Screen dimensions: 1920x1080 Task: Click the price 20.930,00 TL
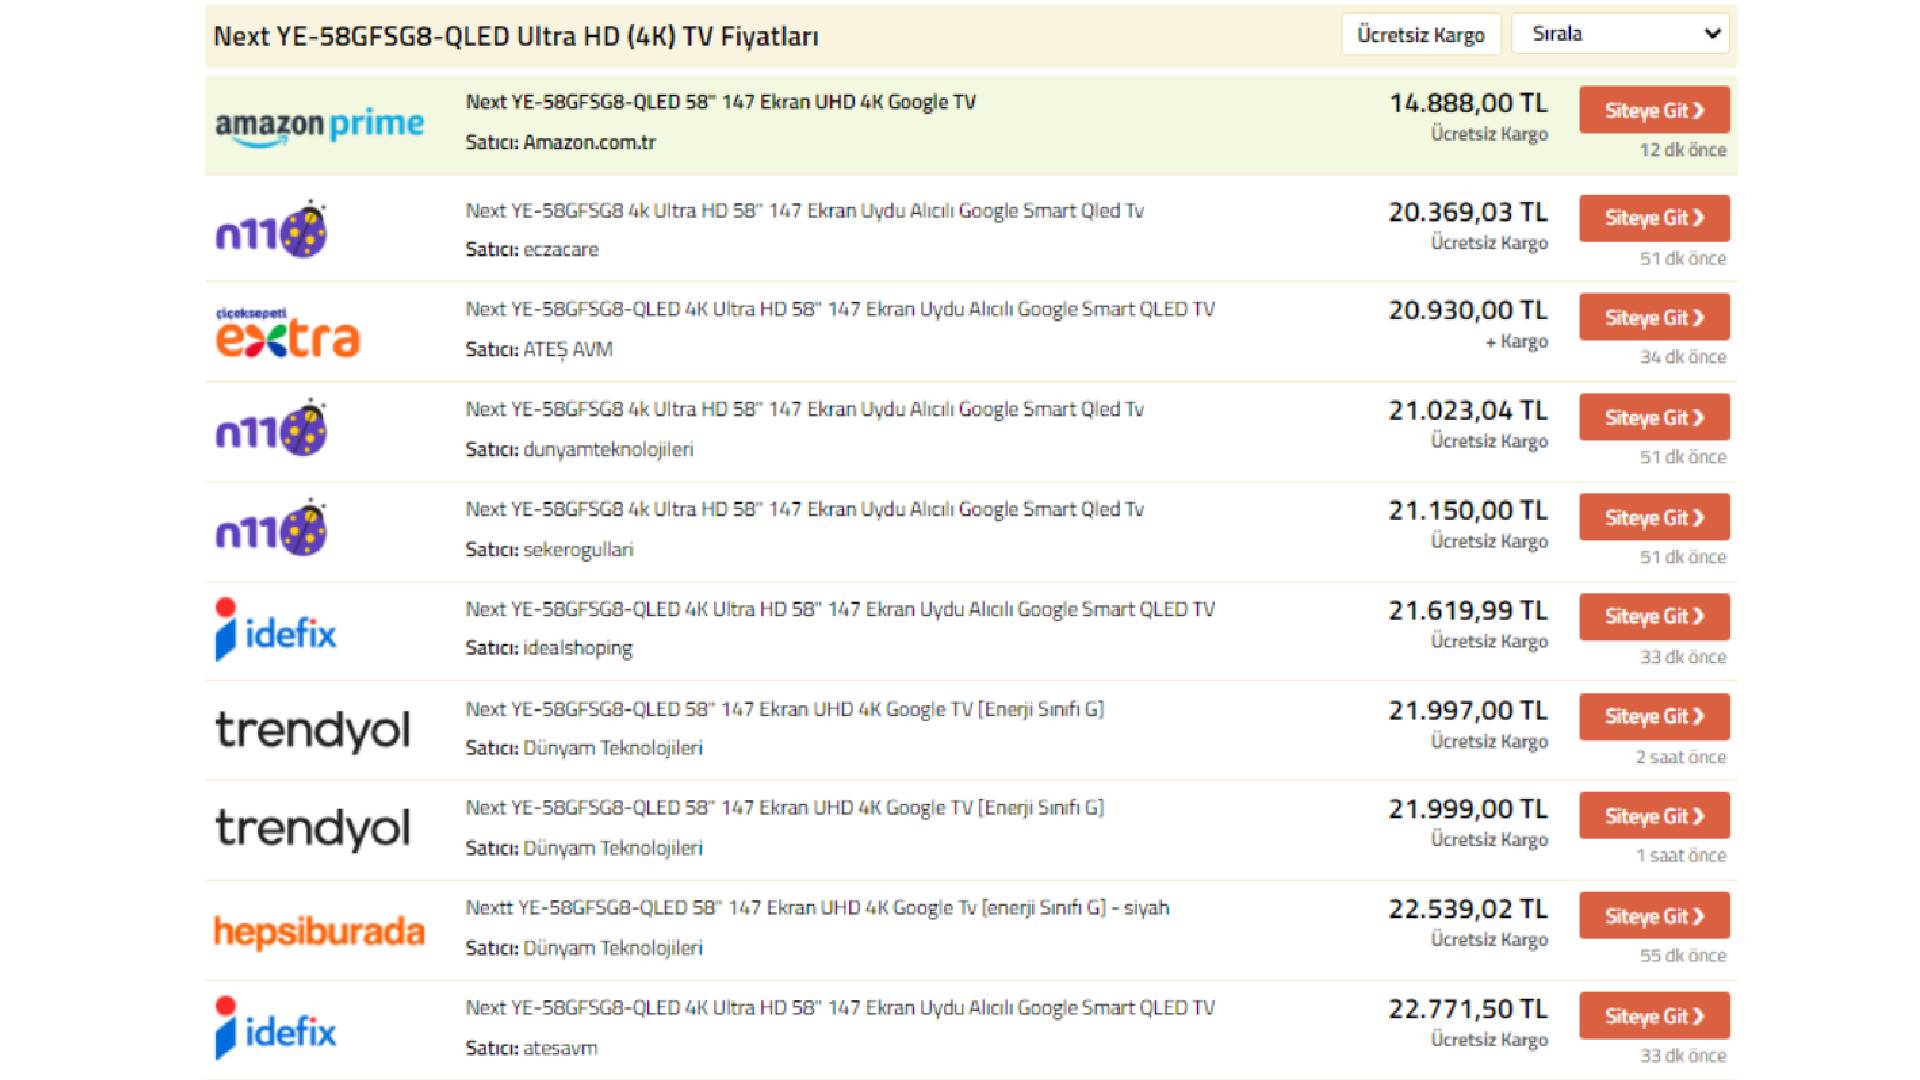pyautogui.click(x=1468, y=311)
